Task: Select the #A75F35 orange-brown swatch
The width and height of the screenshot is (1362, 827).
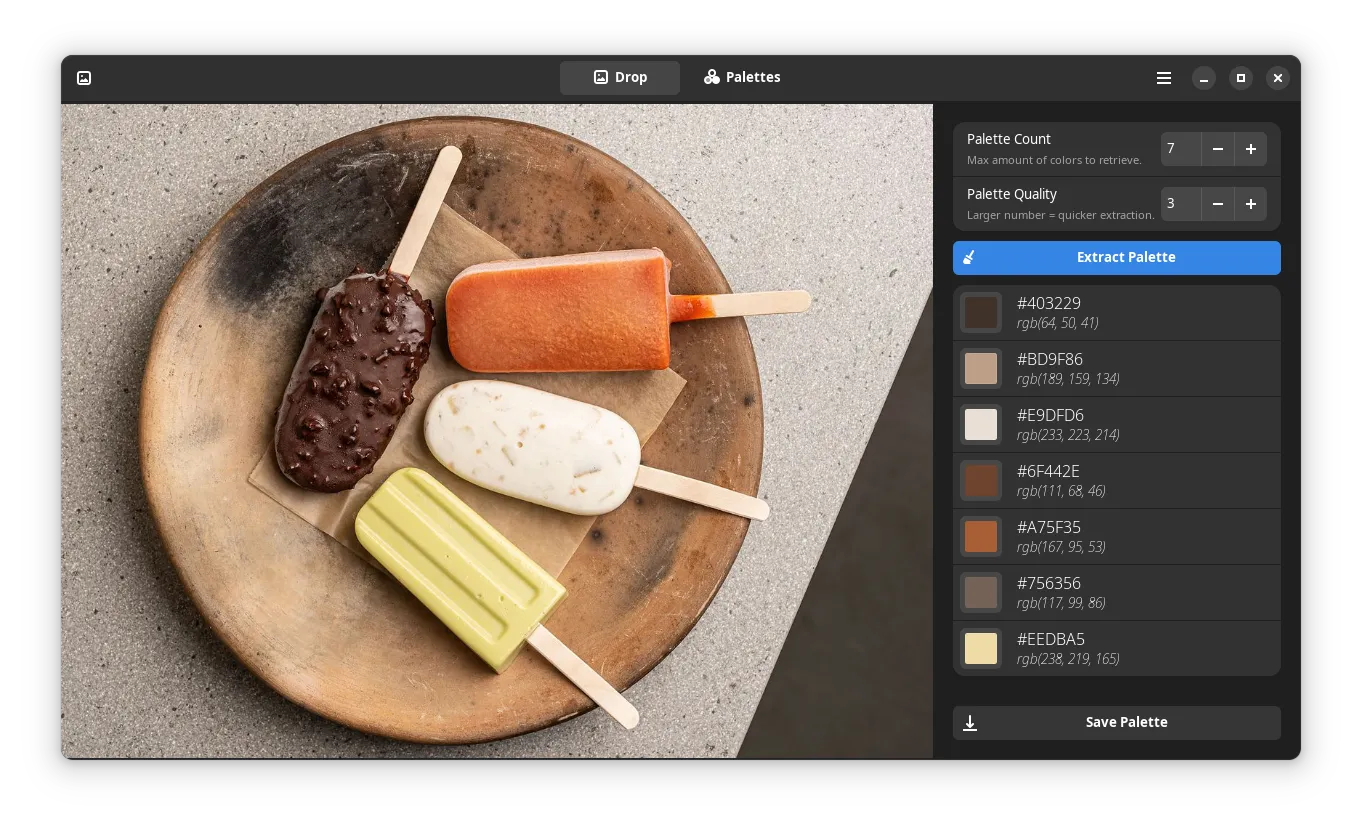Action: (x=981, y=537)
